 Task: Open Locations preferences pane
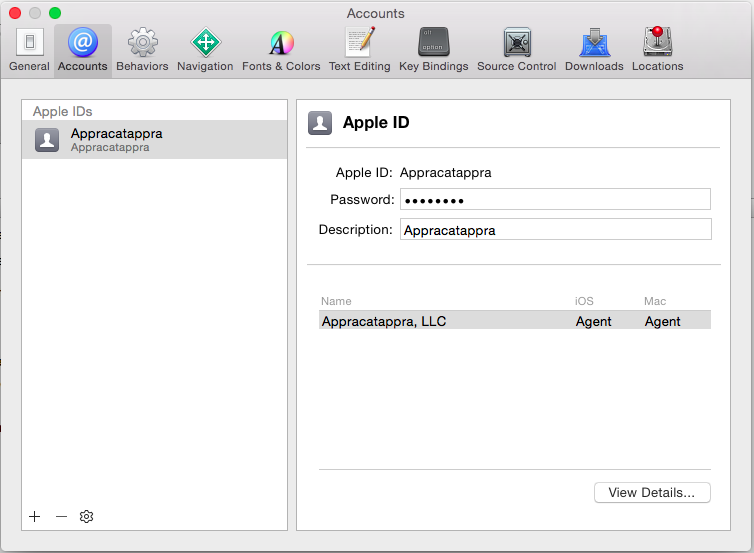tap(657, 50)
